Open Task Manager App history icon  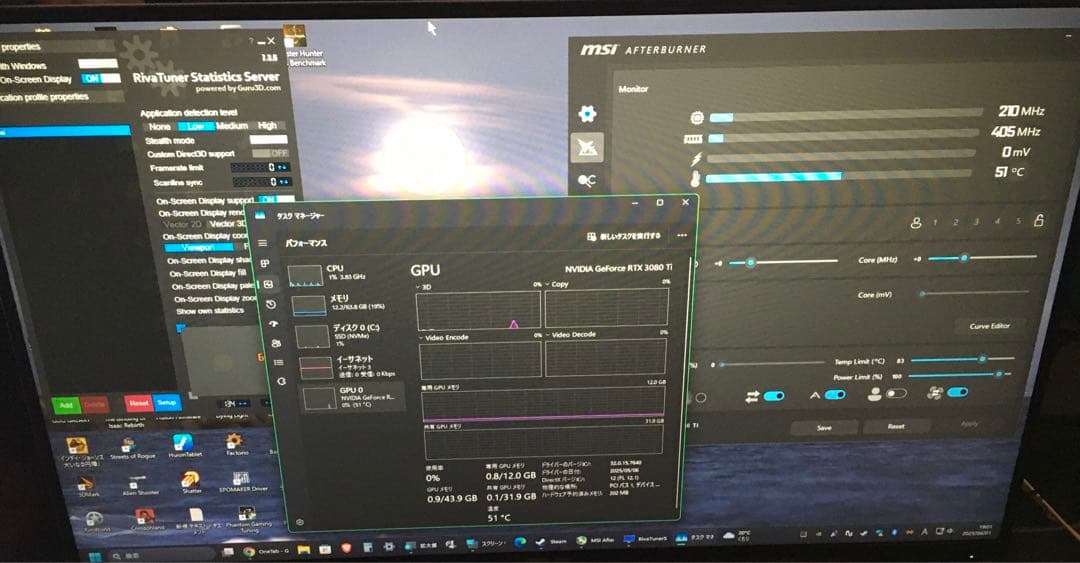271,304
